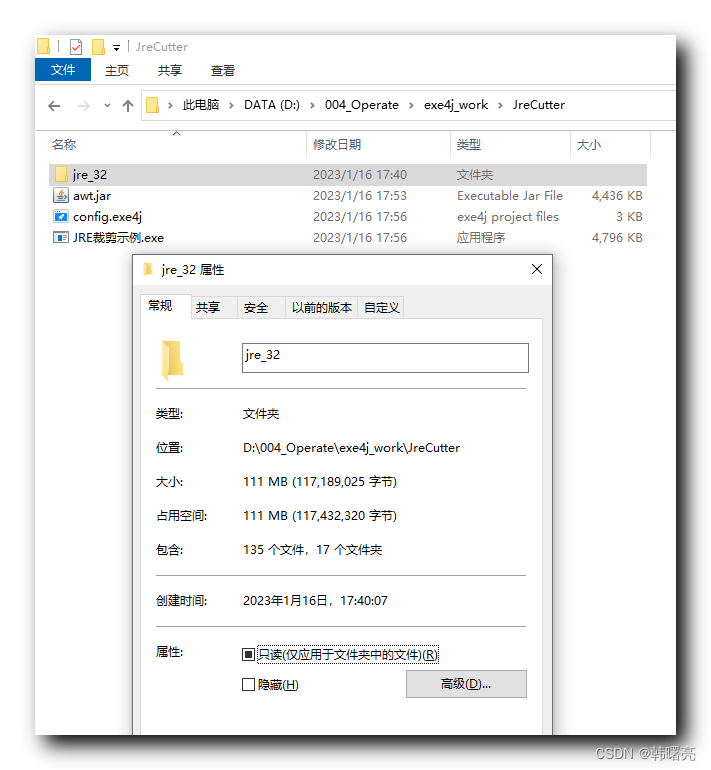Click exe4j_work in the breadcrumb
The image size is (711, 770).
coord(456,105)
